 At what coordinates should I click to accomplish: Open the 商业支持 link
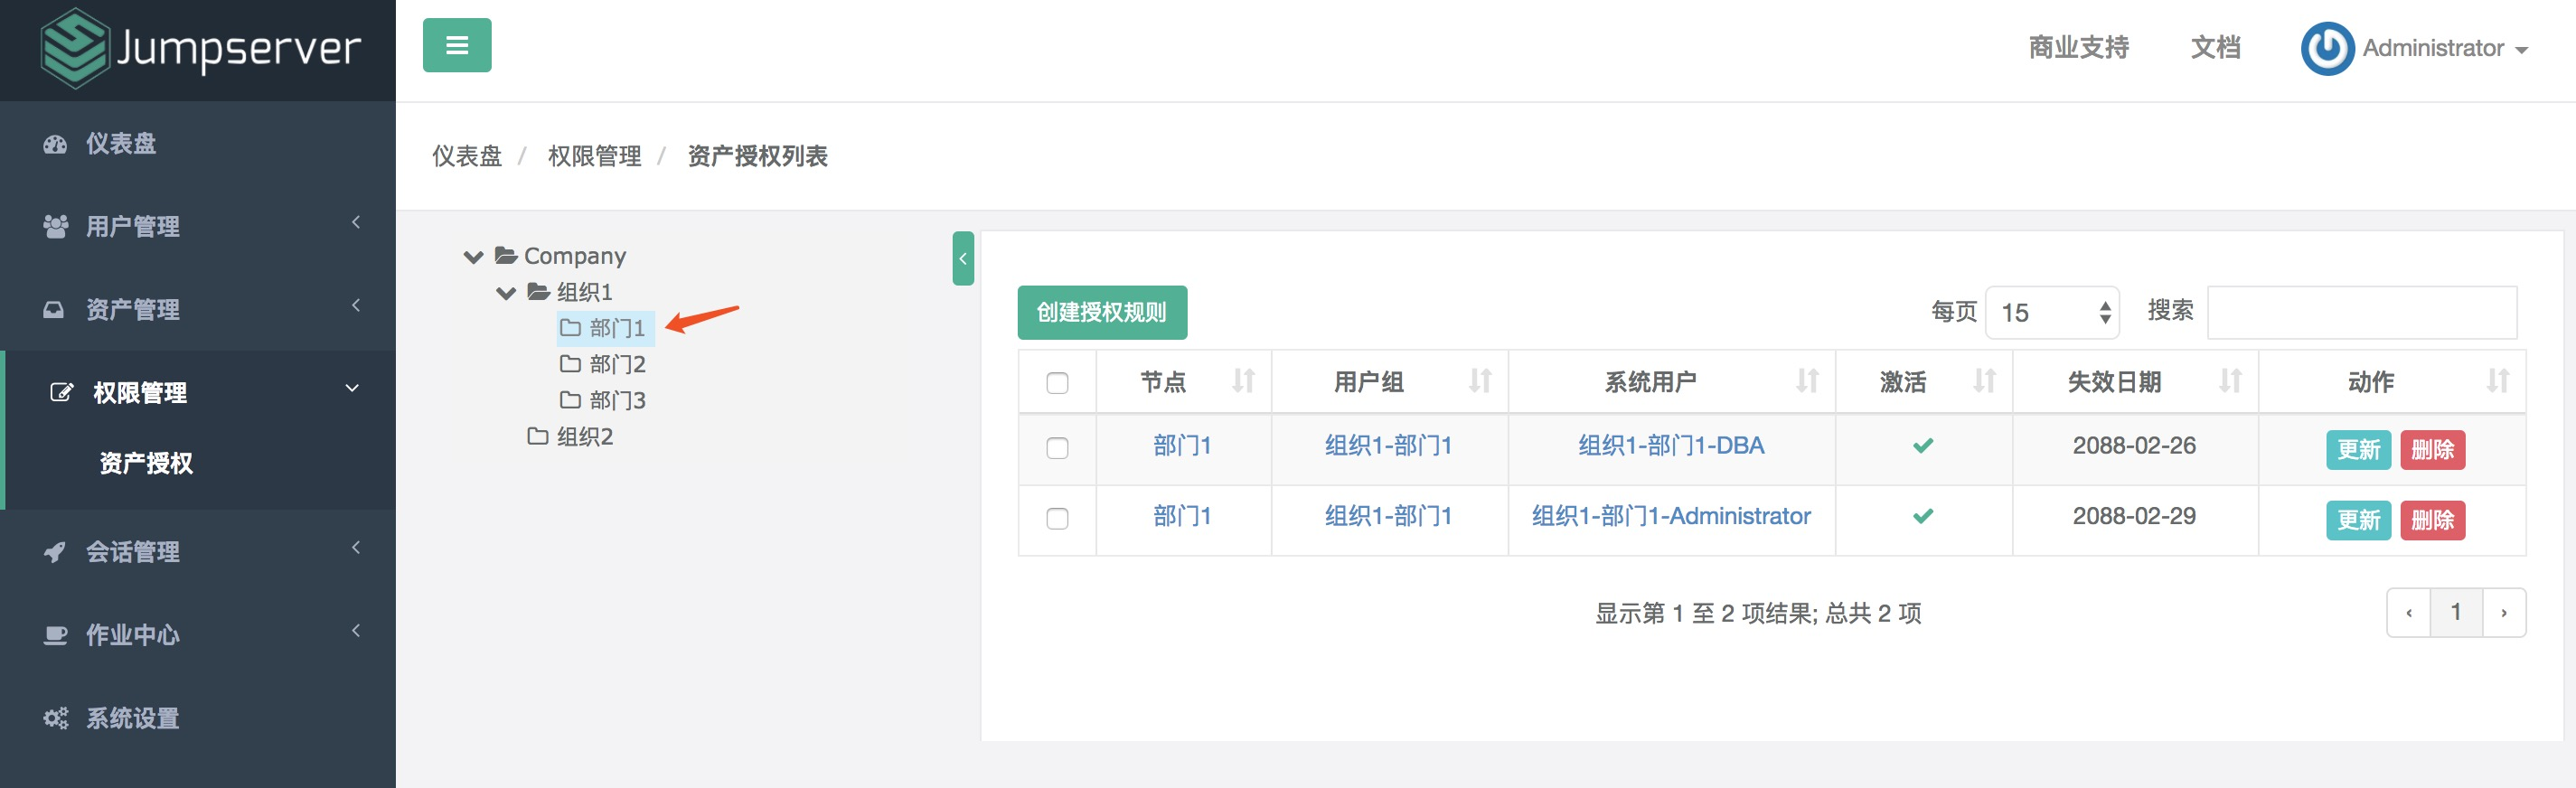pos(2078,47)
